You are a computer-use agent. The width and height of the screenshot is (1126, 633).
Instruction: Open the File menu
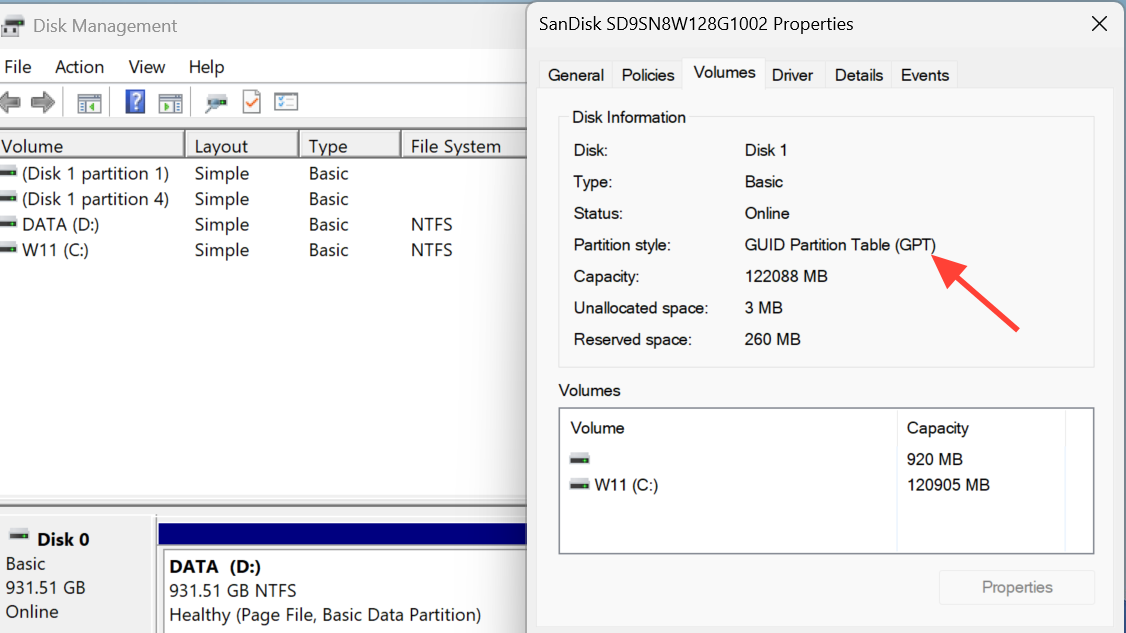[x=18, y=67]
